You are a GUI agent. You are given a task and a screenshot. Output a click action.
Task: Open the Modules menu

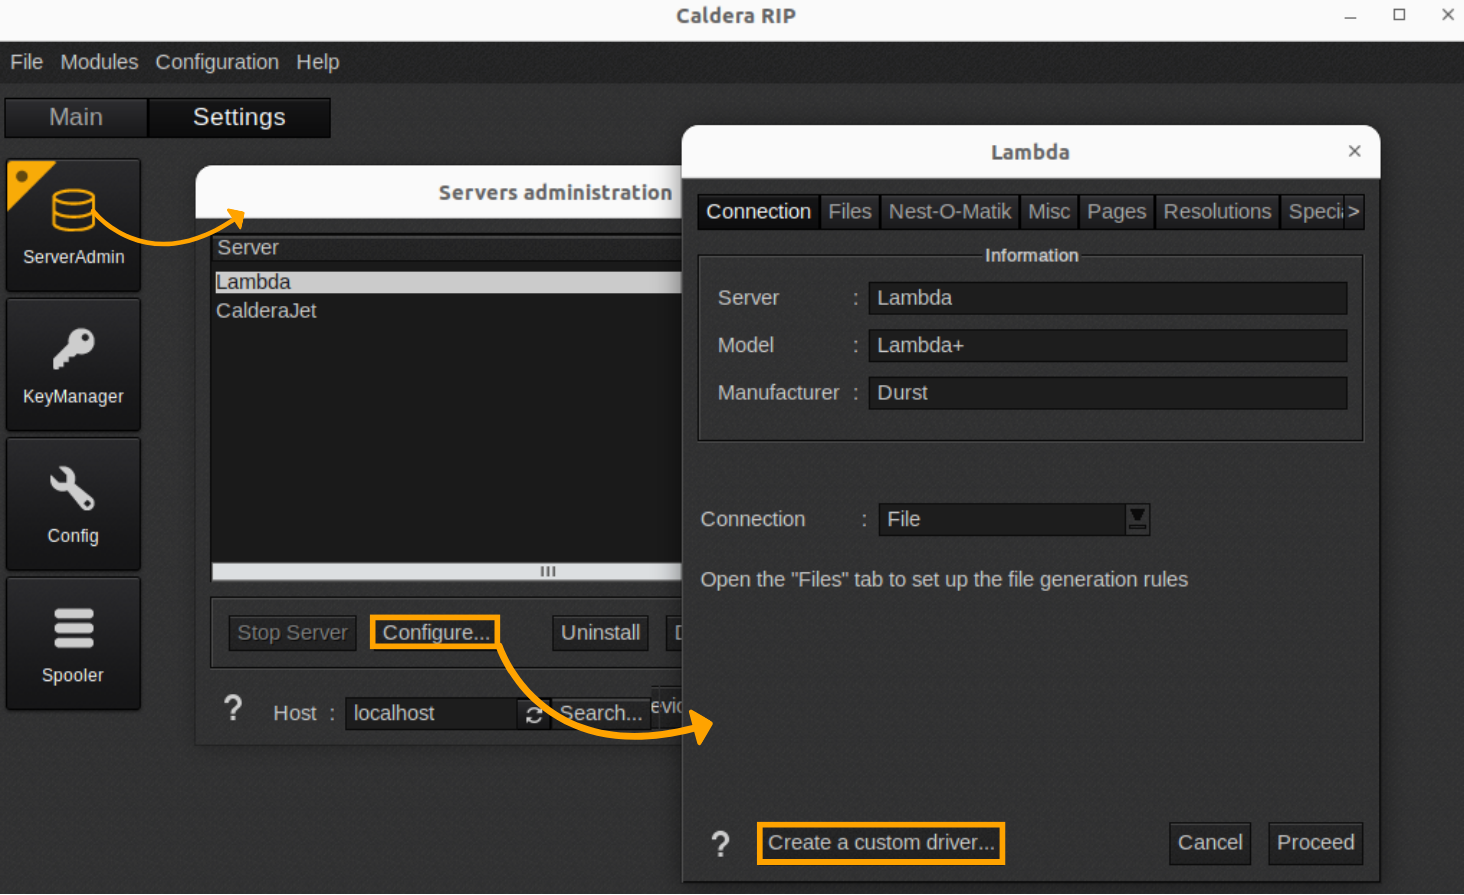coord(99,62)
